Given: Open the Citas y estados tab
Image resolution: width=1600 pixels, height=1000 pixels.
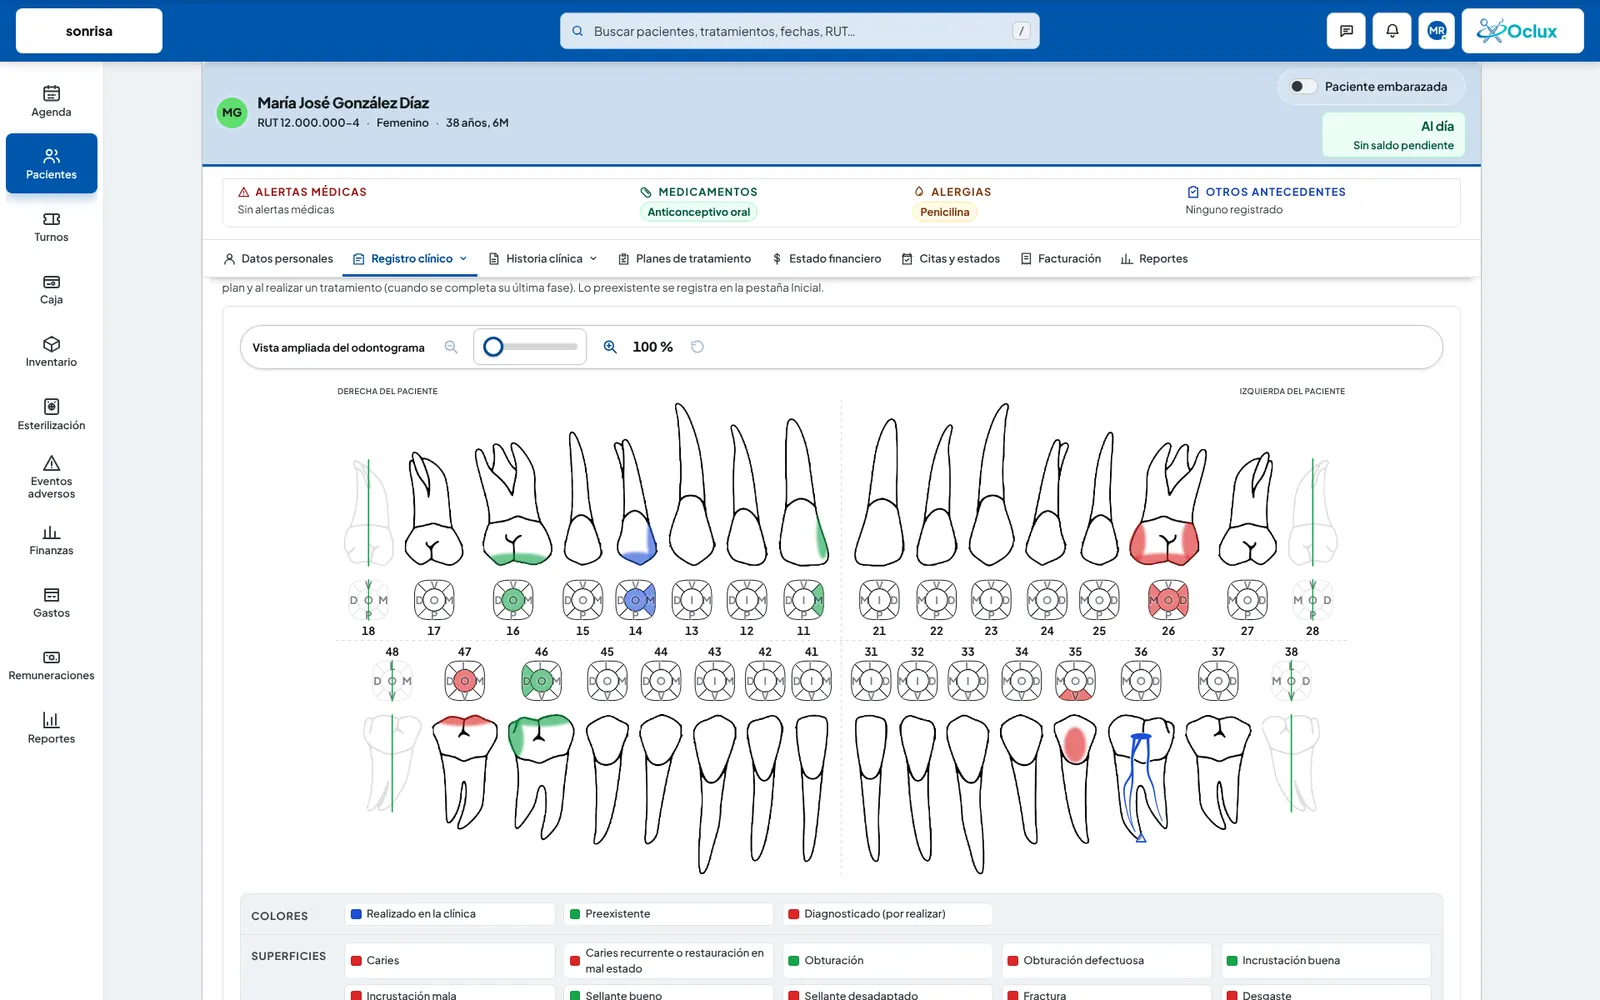Looking at the screenshot, I should (951, 259).
